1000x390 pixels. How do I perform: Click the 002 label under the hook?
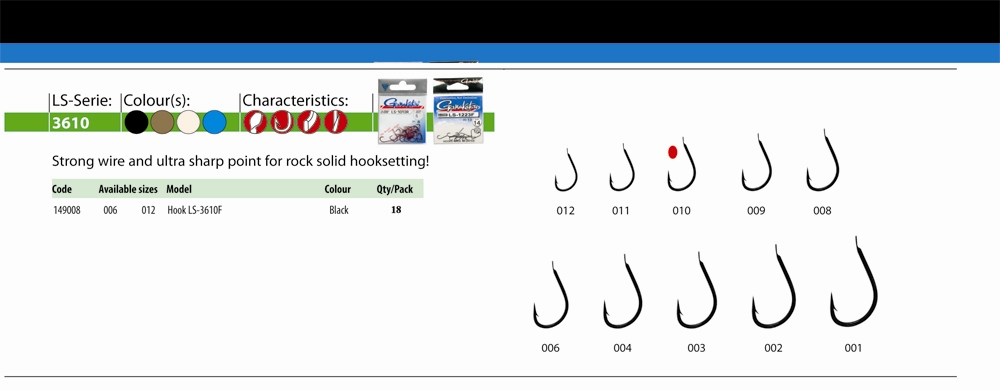(x=773, y=348)
